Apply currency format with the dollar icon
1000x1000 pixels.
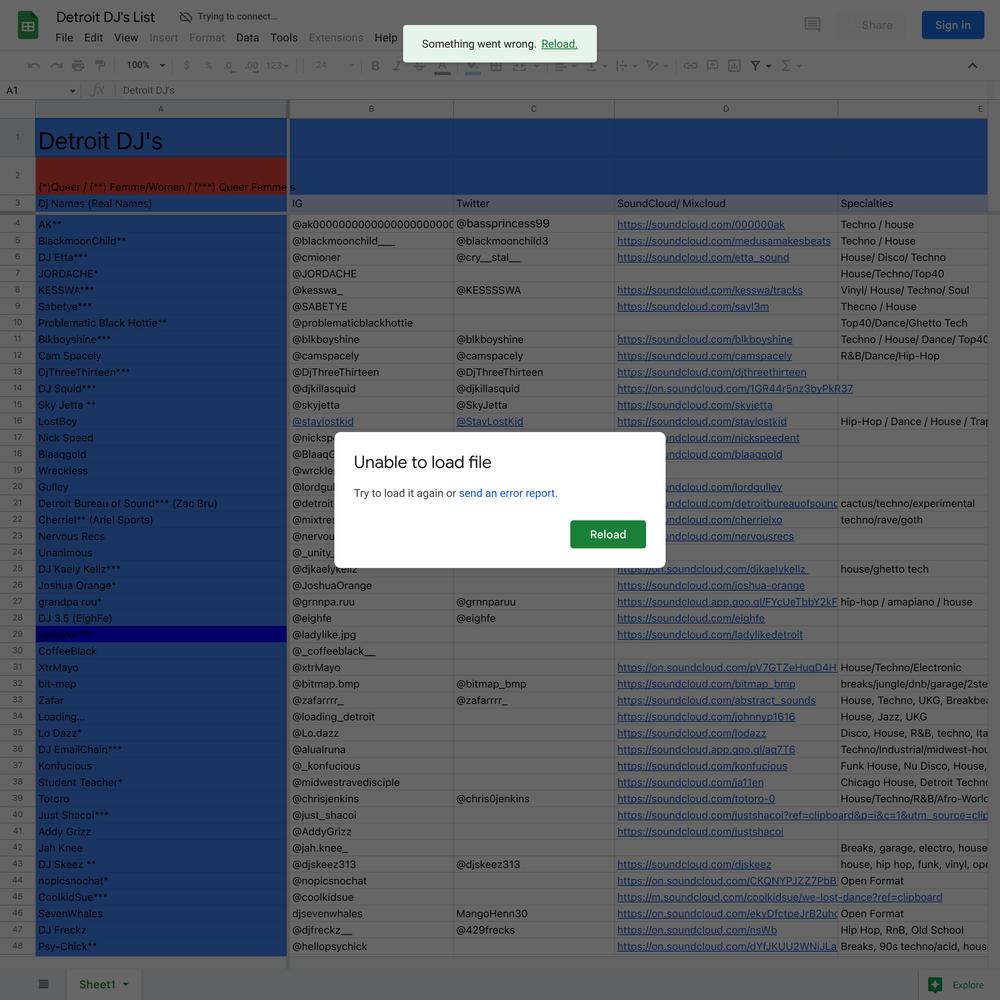click(186, 66)
